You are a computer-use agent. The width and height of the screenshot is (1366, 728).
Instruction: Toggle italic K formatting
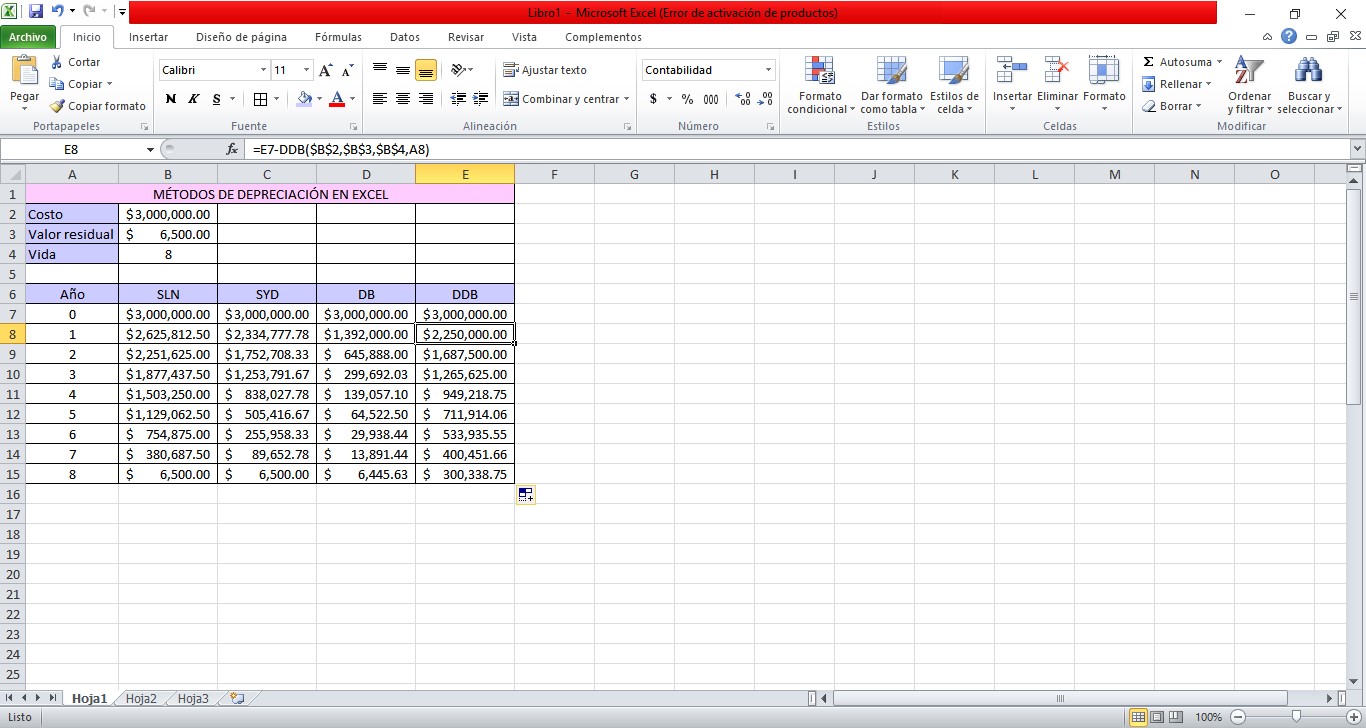point(193,99)
